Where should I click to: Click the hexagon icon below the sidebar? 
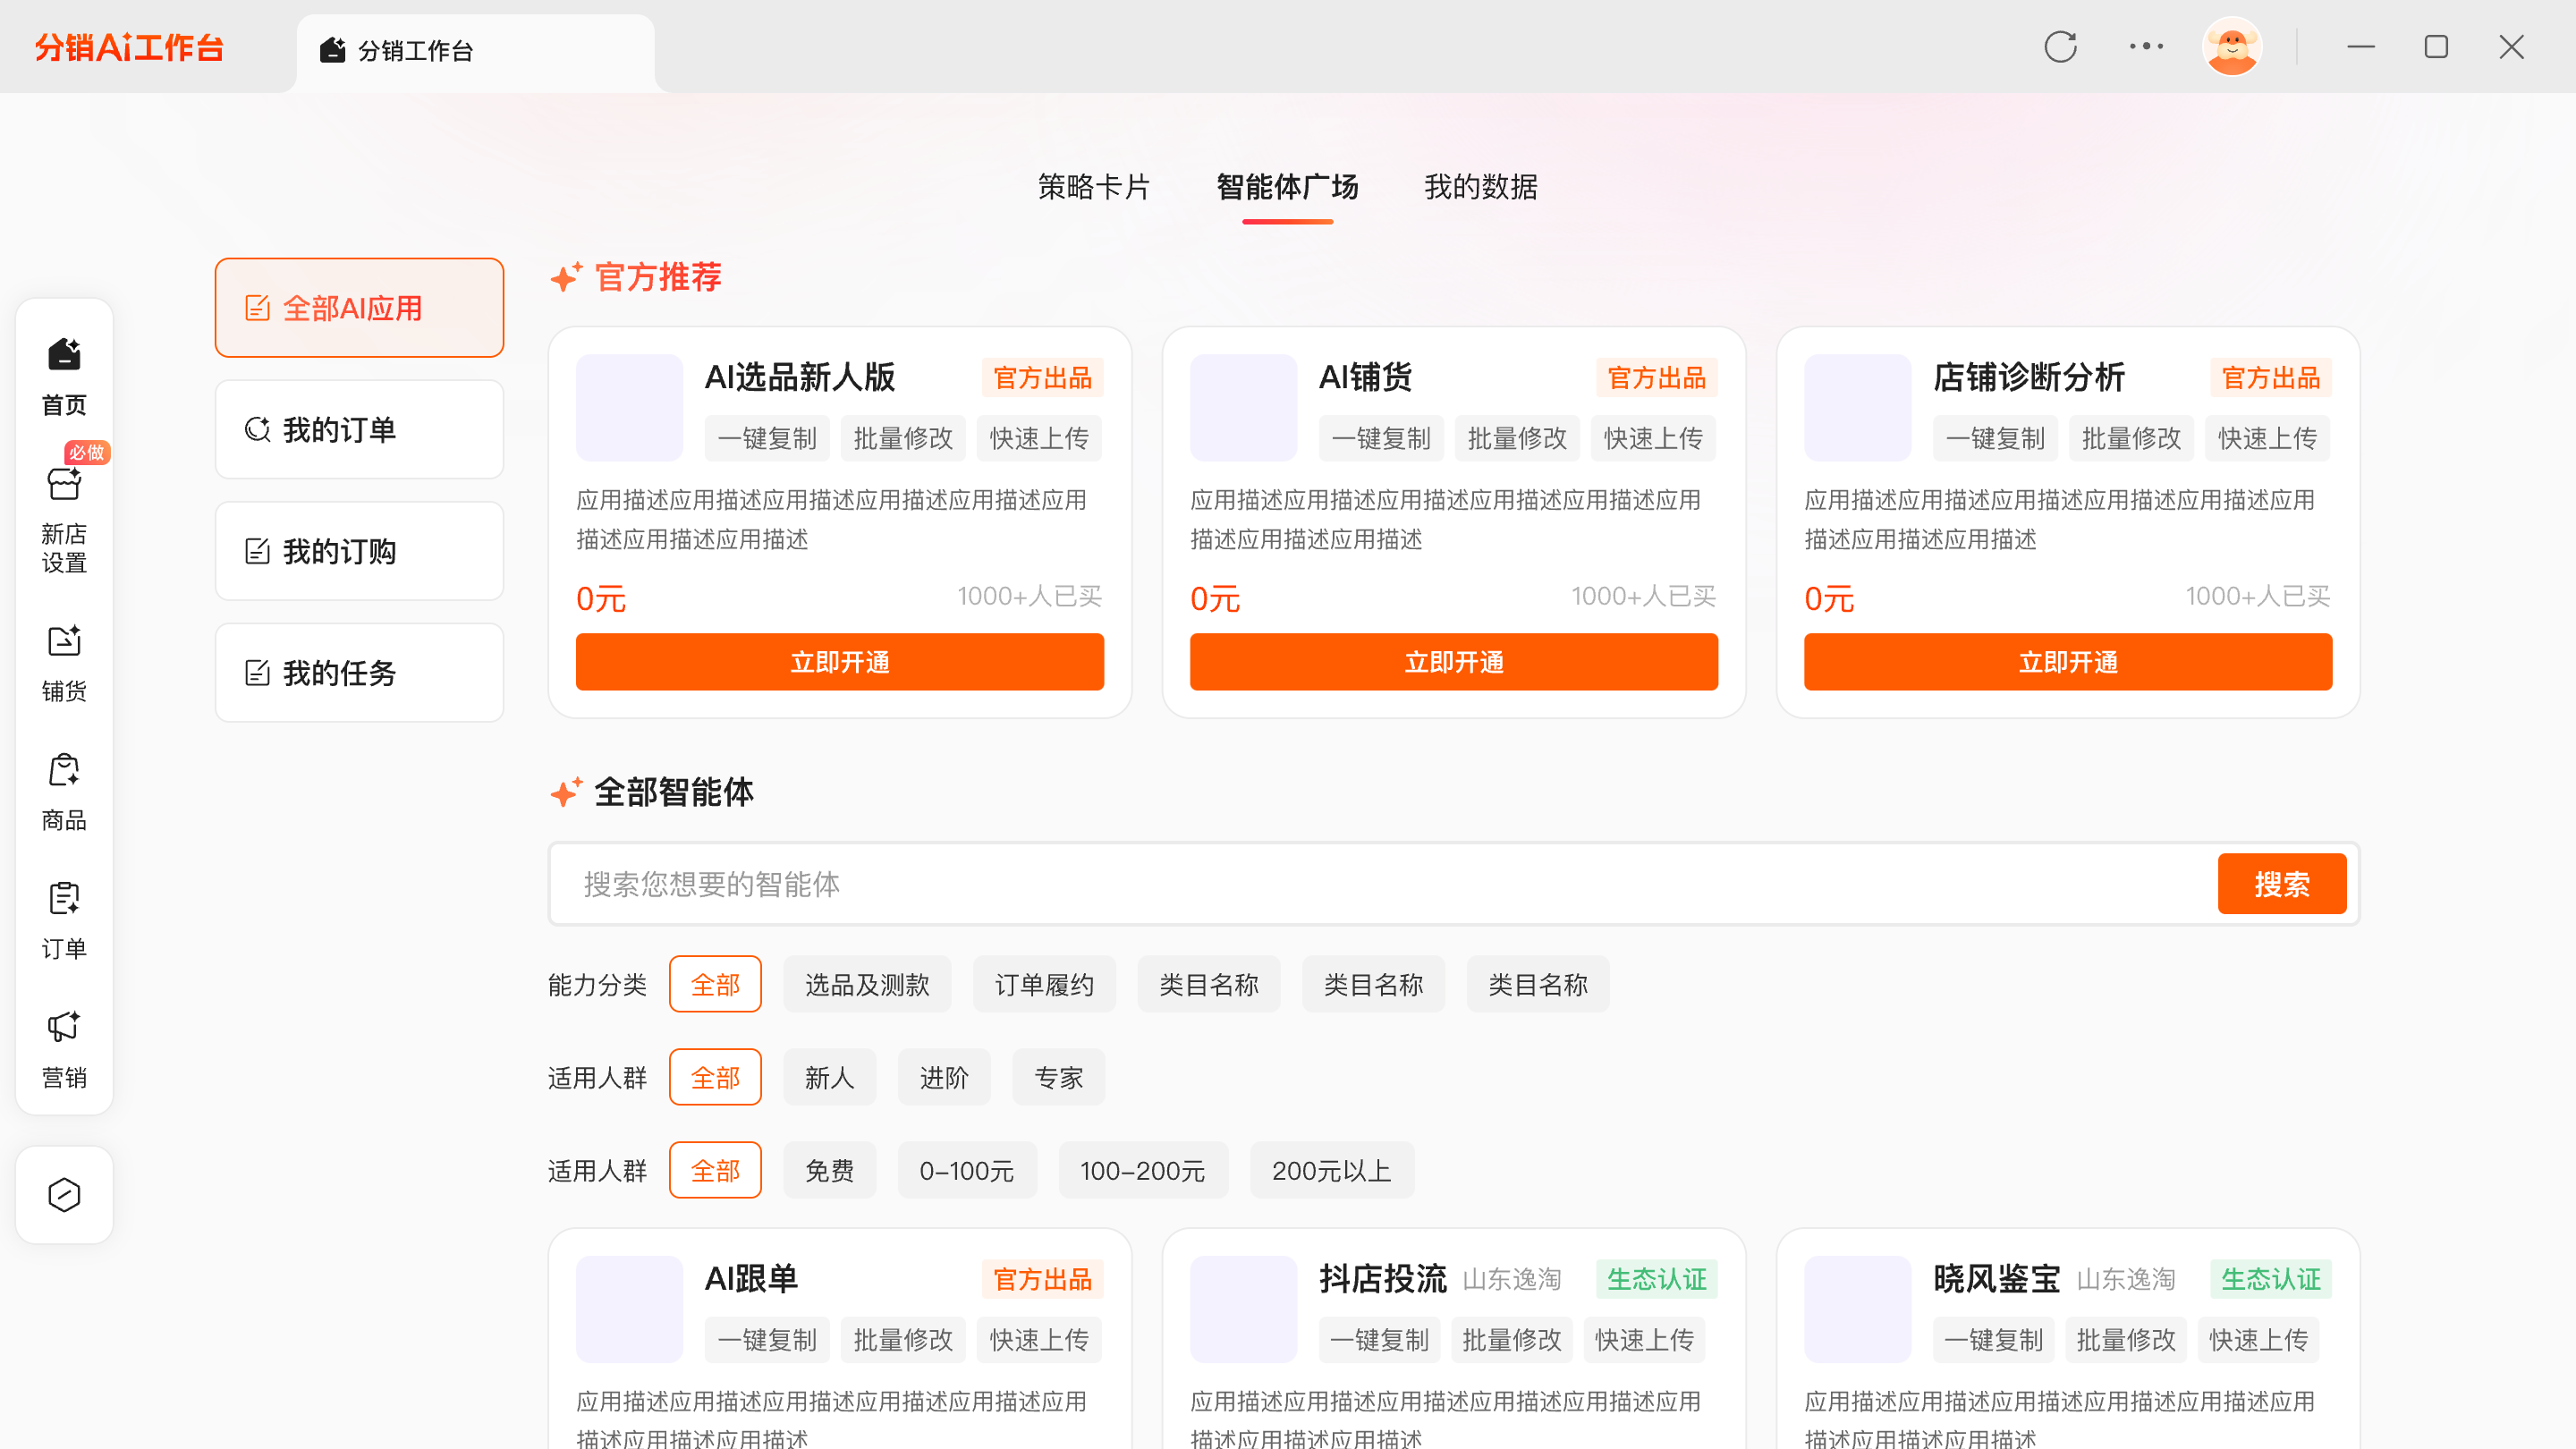click(64, 1195)
